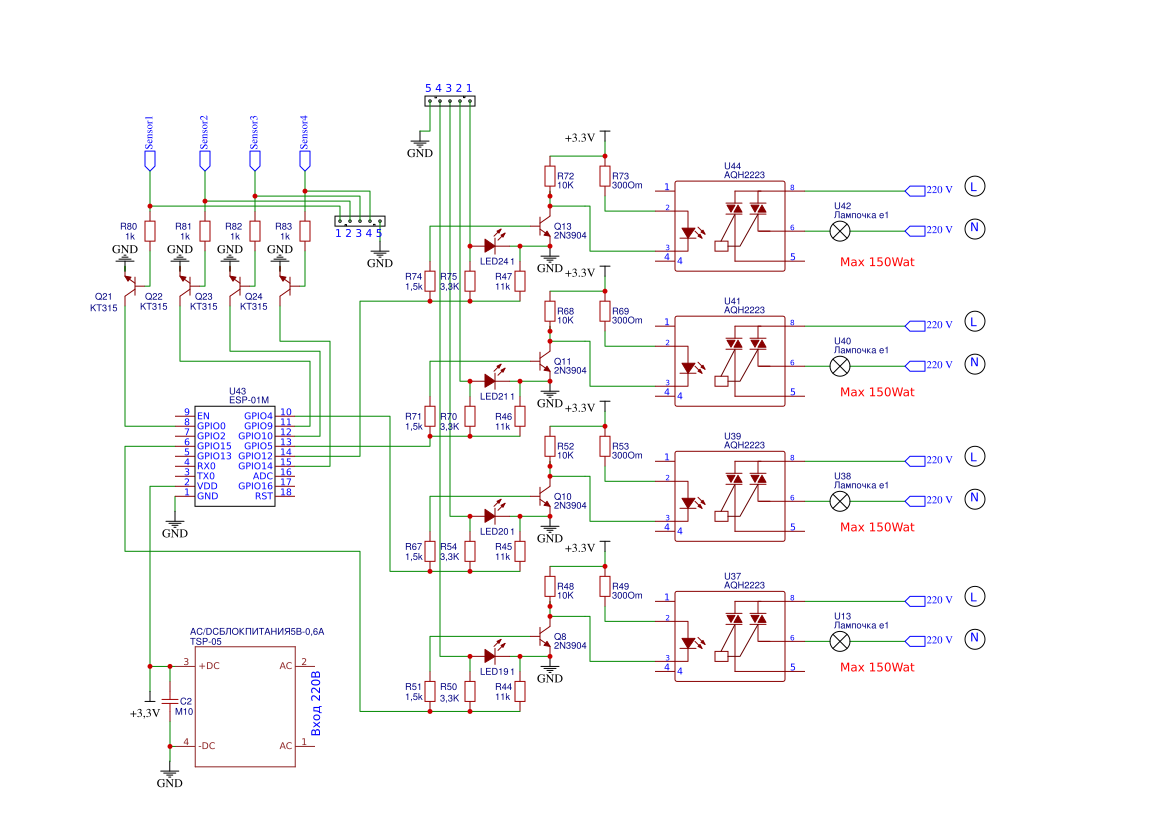The image size is (1169, 828).
Task: Click the GPIO15 pin label
Action: click(x=214, y=446)
